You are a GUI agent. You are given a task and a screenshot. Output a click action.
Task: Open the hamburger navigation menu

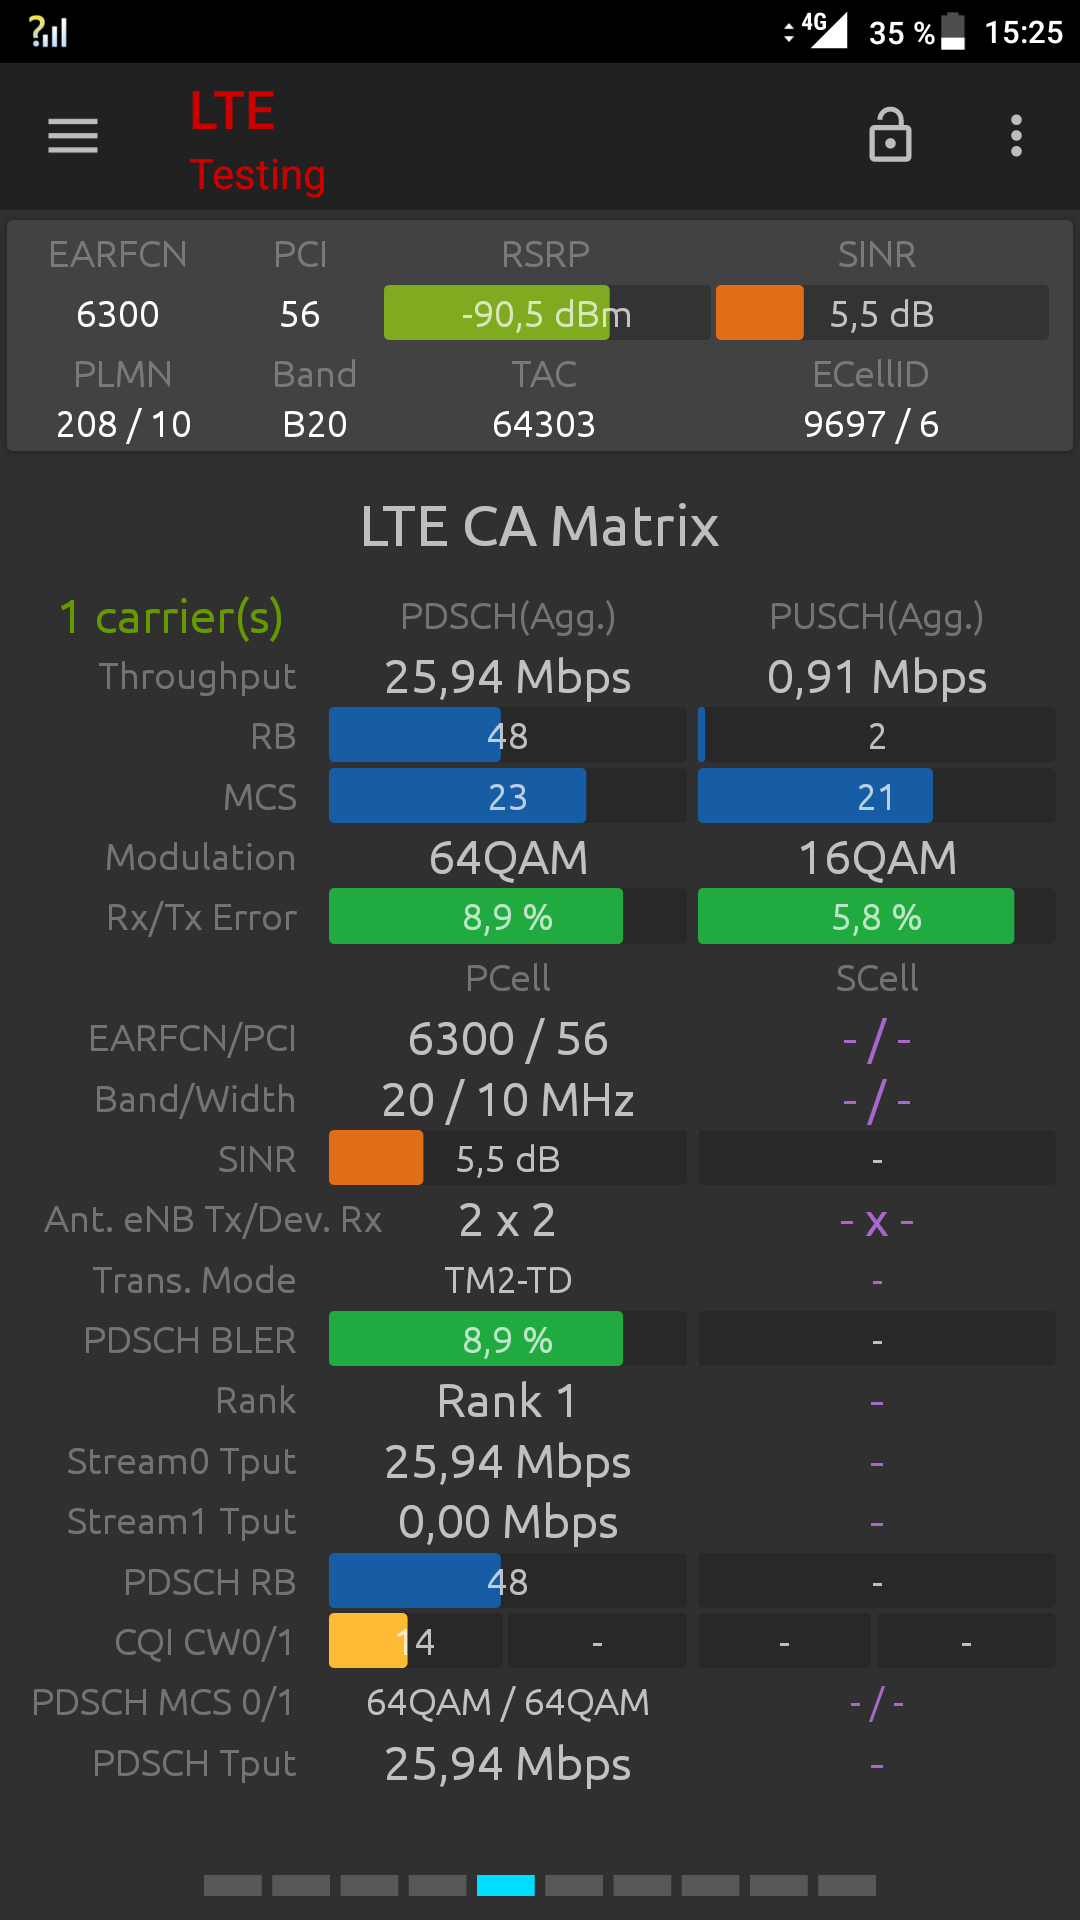(73, 136)
